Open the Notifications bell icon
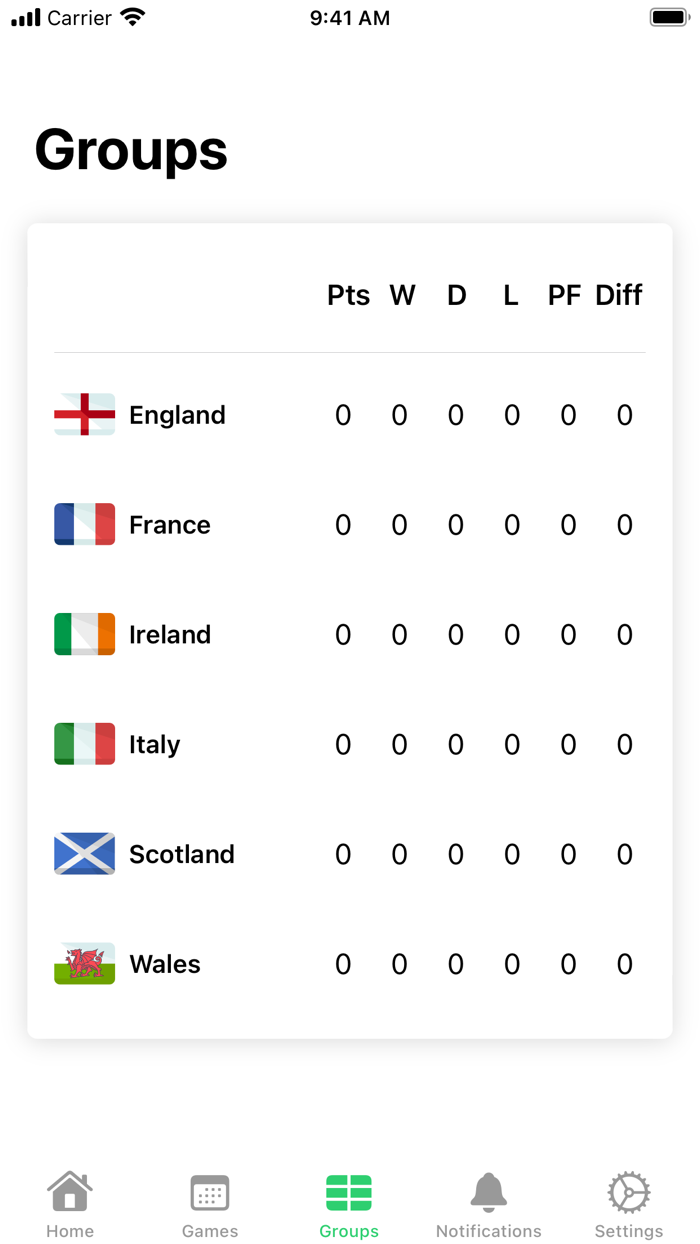This screenshot has height=1244, width=700. [x=489, y=1191]
